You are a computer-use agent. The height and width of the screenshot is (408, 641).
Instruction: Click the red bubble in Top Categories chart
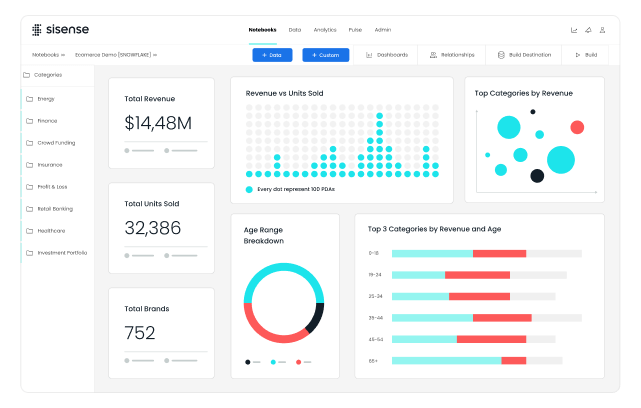(577, 127)
